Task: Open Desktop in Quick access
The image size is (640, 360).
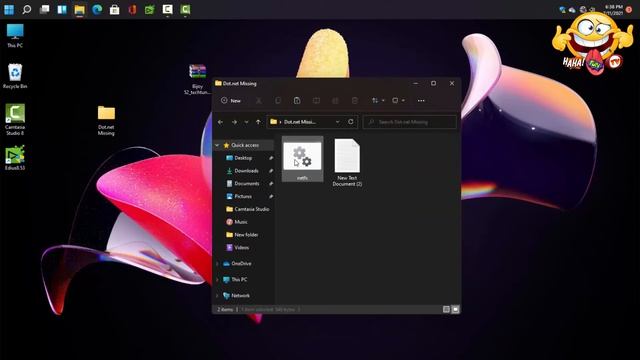Action: pos(243,158)
